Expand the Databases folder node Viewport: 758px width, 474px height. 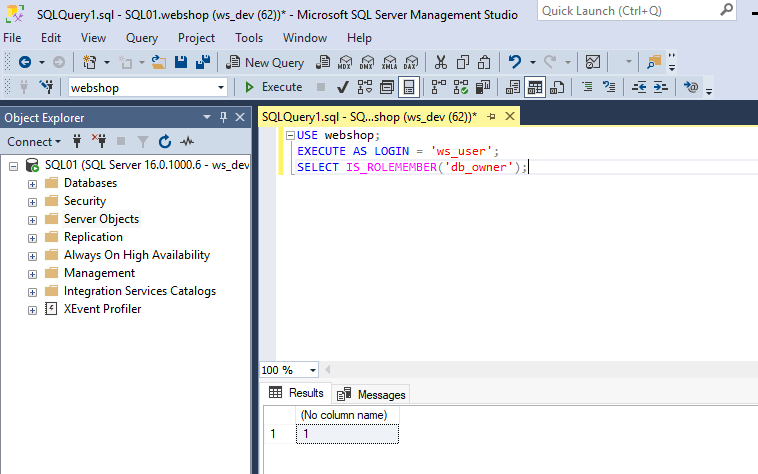[32, 184]
